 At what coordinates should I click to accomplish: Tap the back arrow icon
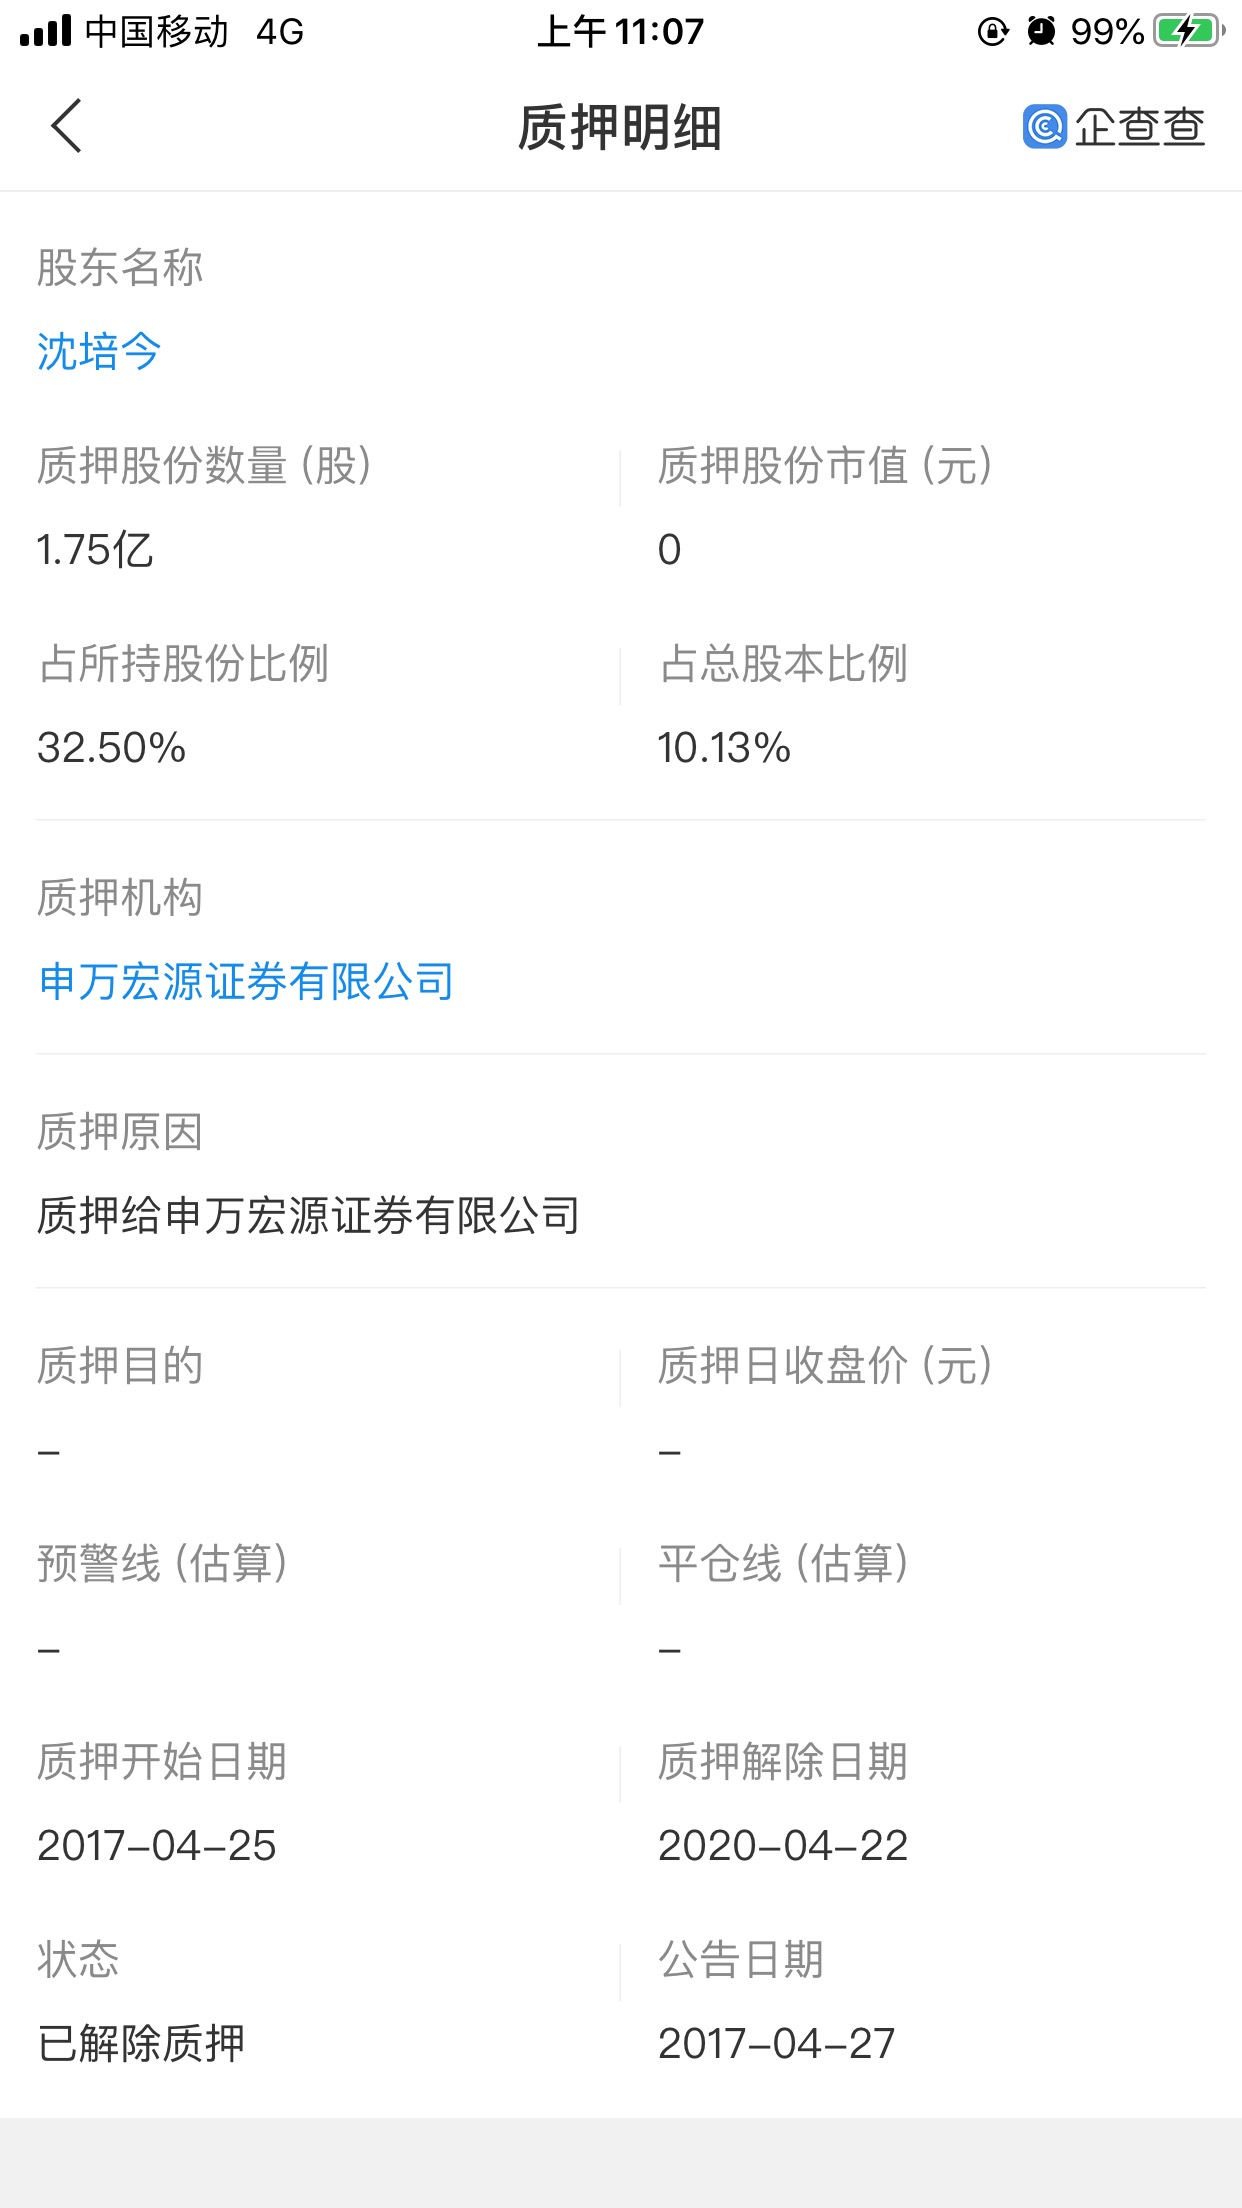[x=66, y=127]
